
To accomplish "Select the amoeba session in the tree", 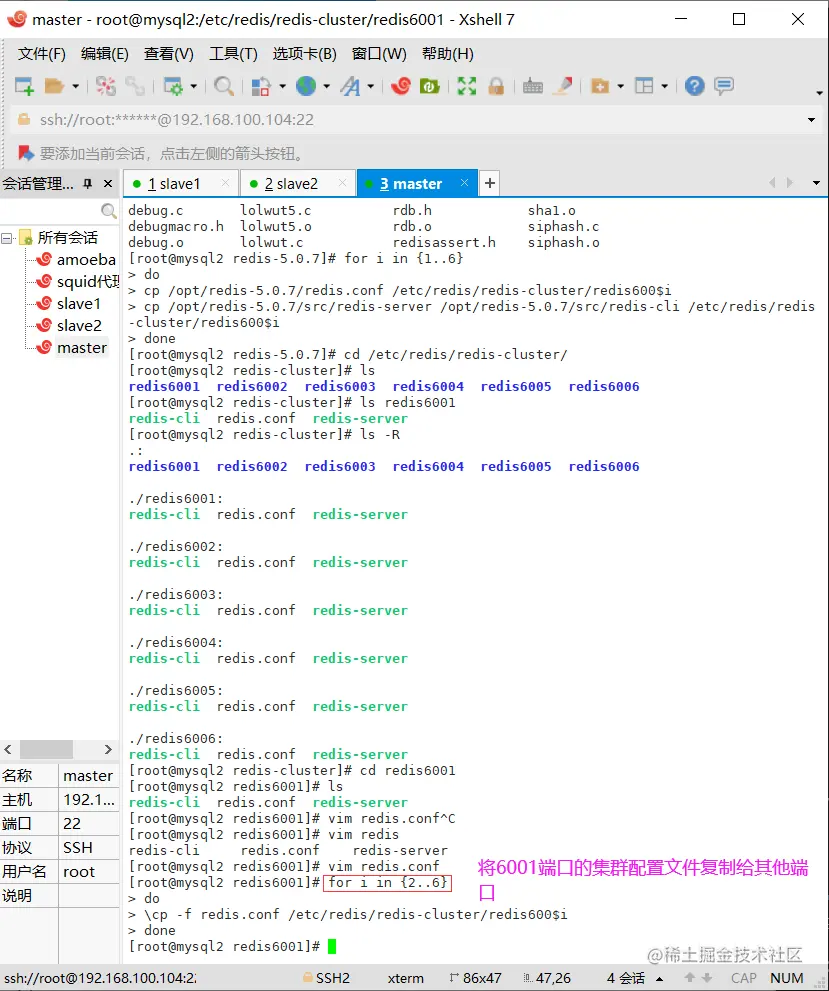I will click(86, 260).
